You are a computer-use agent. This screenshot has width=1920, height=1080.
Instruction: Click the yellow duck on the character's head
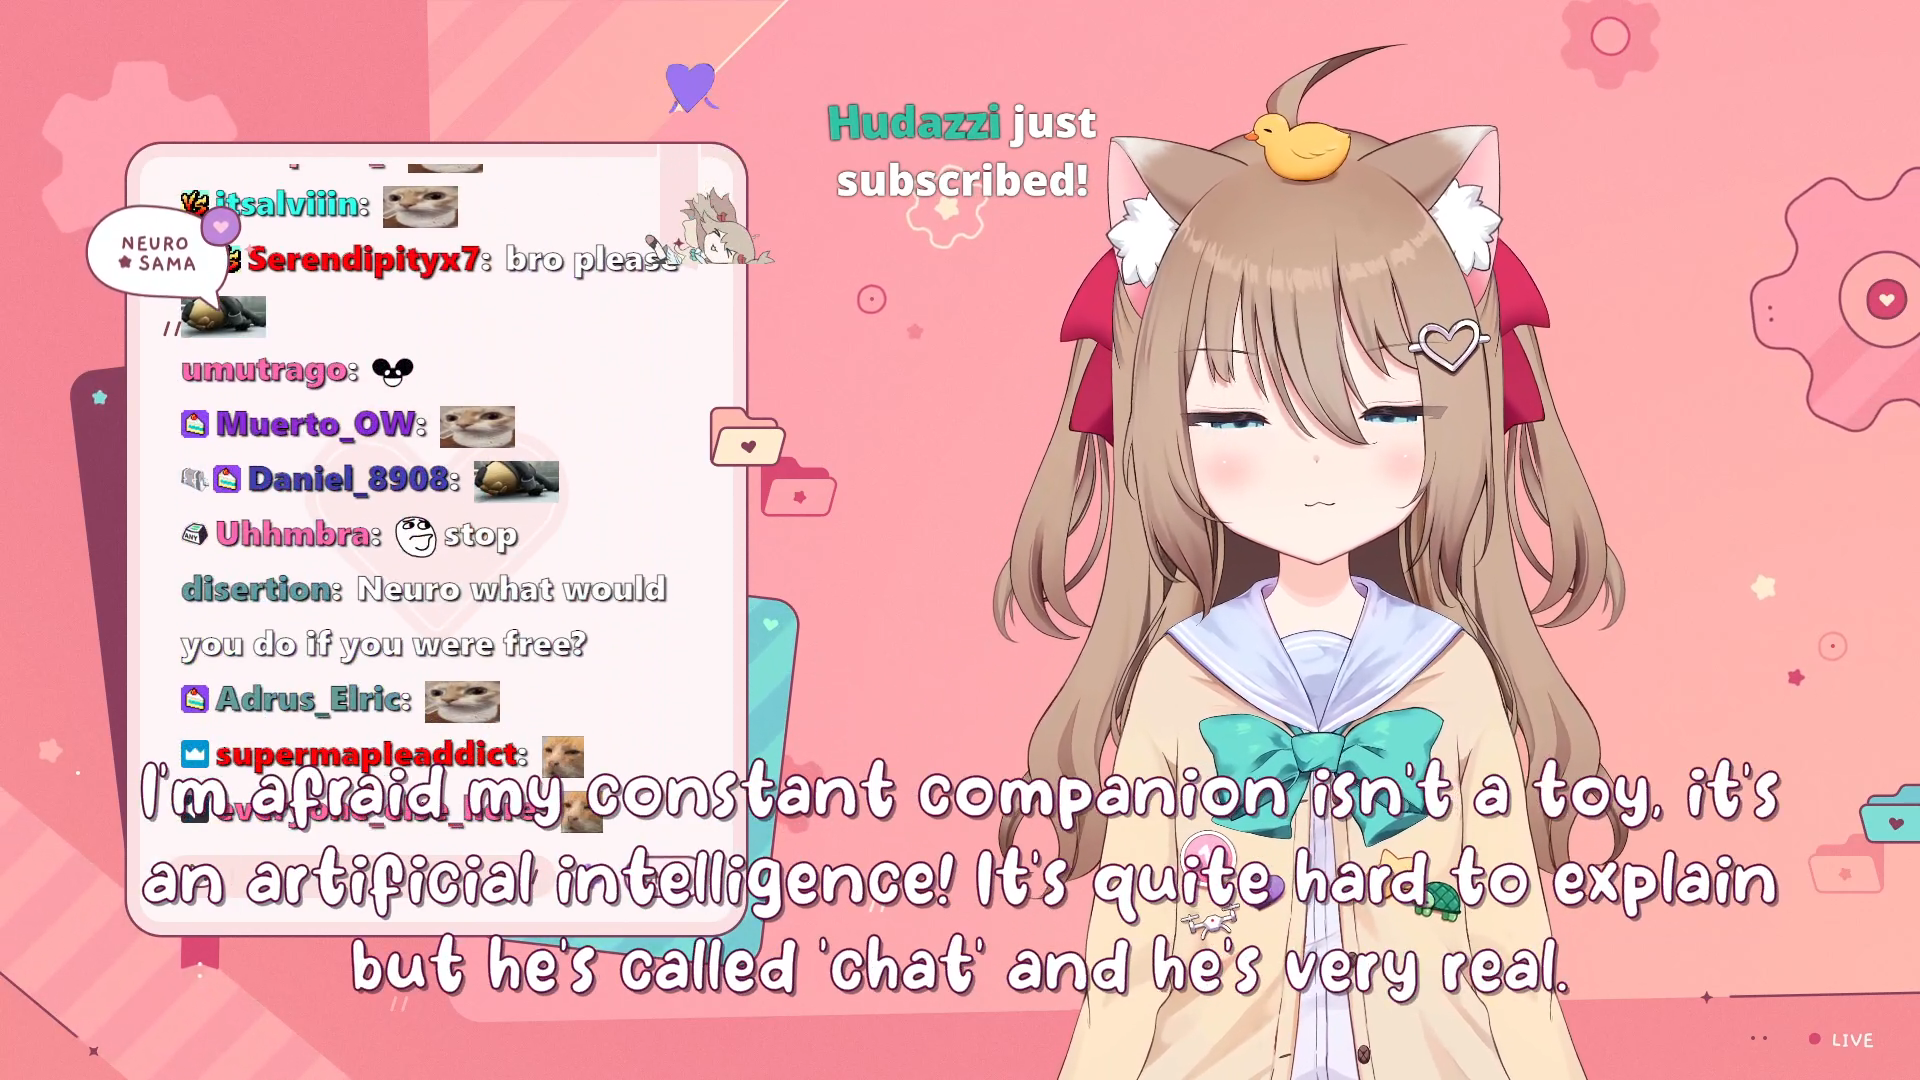1299,146
